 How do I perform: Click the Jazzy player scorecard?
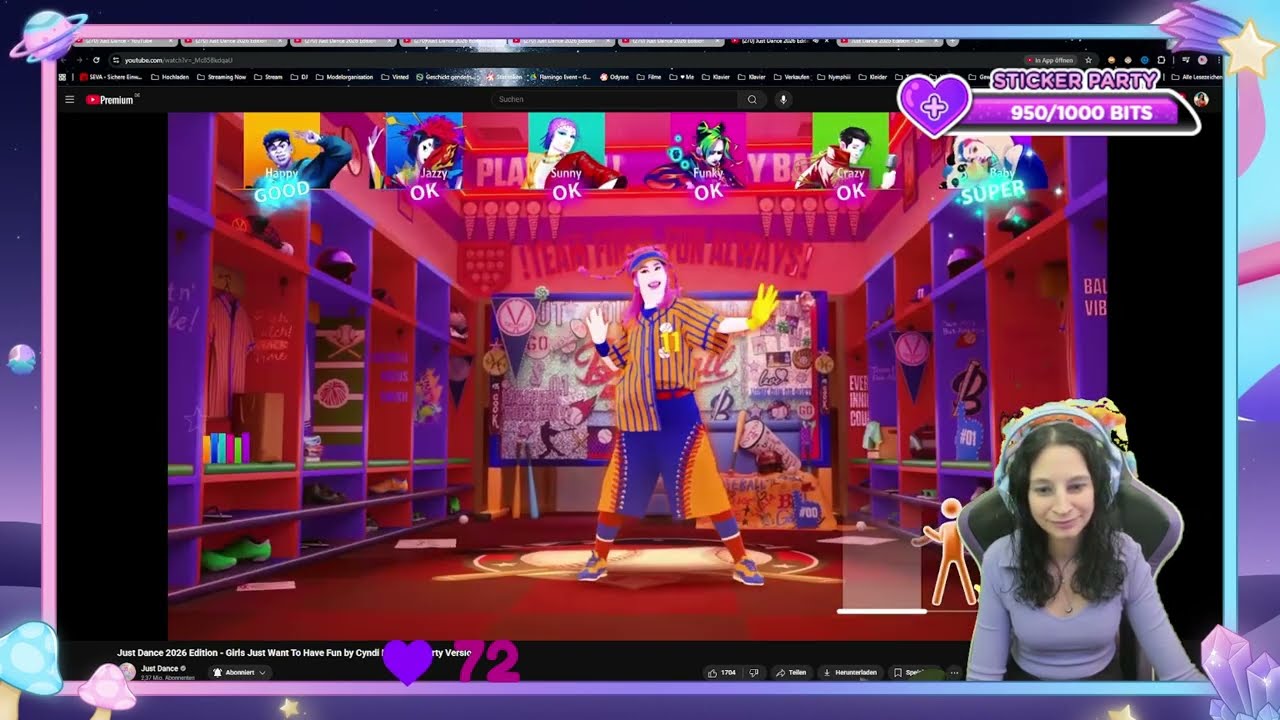click(x=425, y=158)
